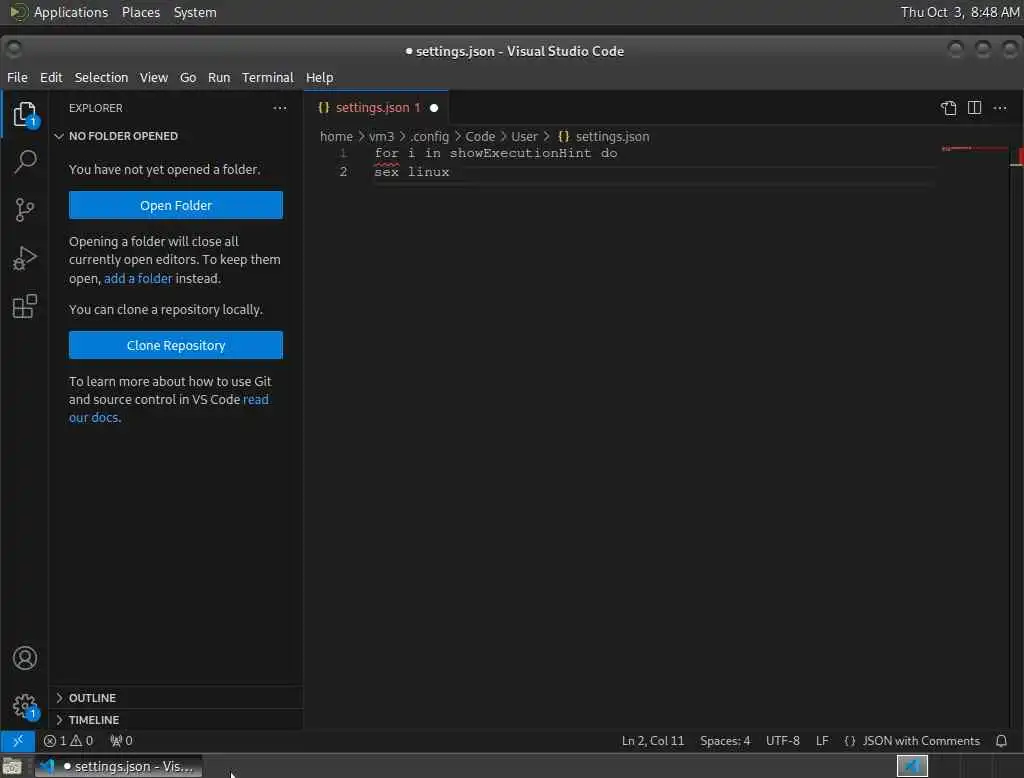This screenshot has width=1024, height=778.
Task: Follow the 'add a folder' link
Action: [138, 278]
